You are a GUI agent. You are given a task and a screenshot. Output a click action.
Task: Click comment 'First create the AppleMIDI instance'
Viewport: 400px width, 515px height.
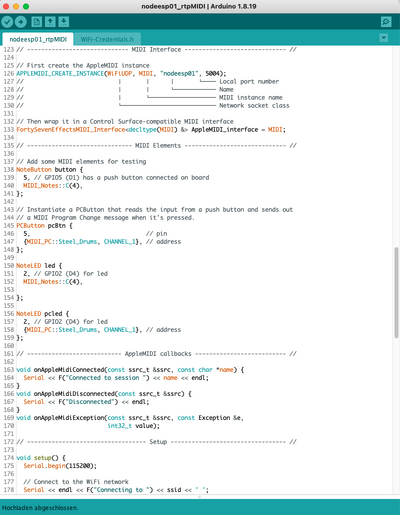(83, 65)
